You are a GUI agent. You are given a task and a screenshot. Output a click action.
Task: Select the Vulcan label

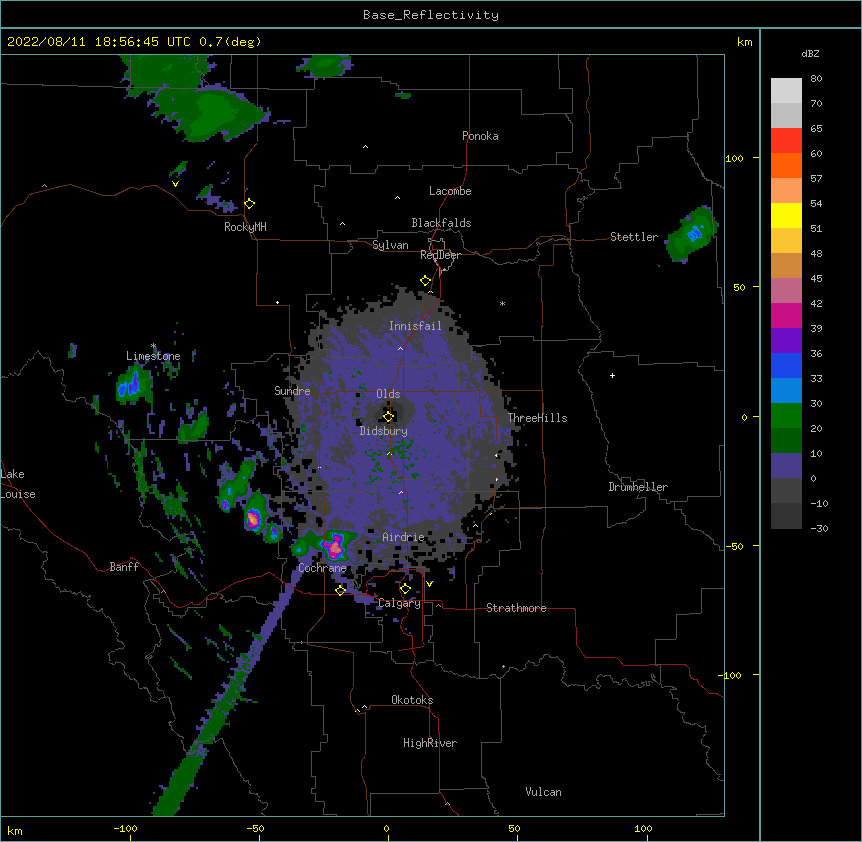click(543, 792)
